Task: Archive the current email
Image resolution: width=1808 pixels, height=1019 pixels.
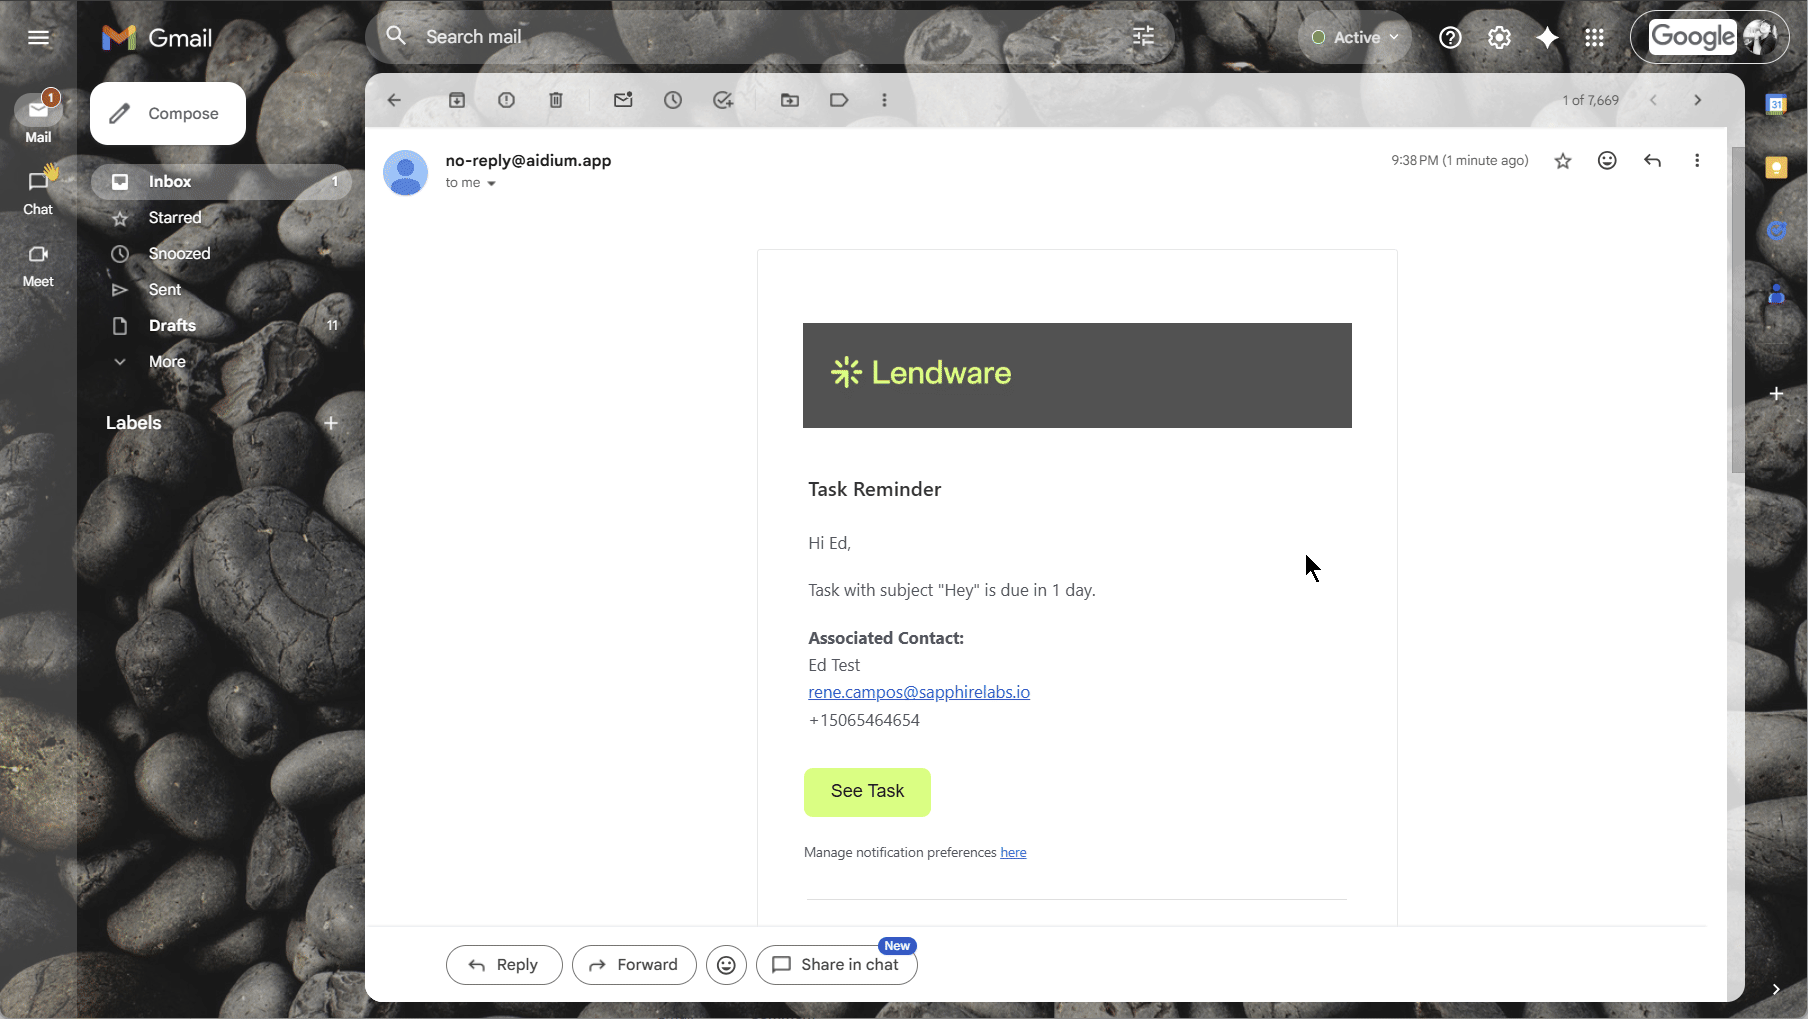Action: point(458,100)
